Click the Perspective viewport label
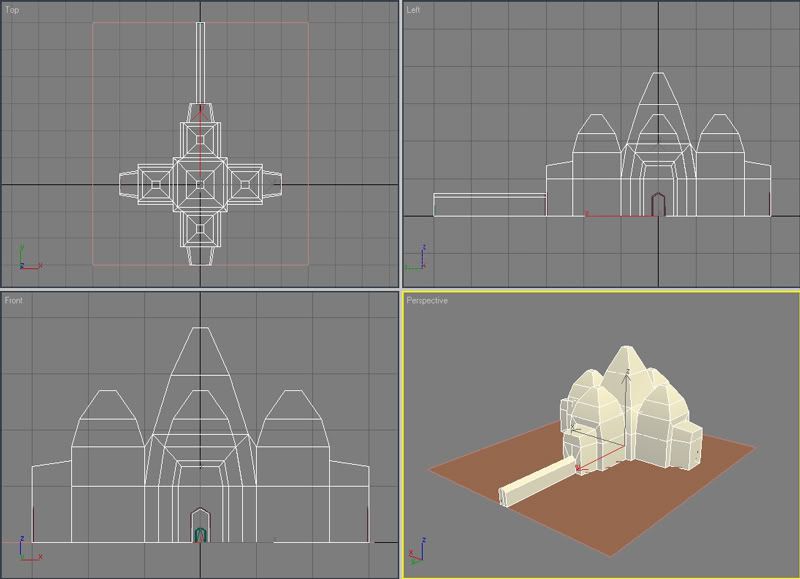 427,300
